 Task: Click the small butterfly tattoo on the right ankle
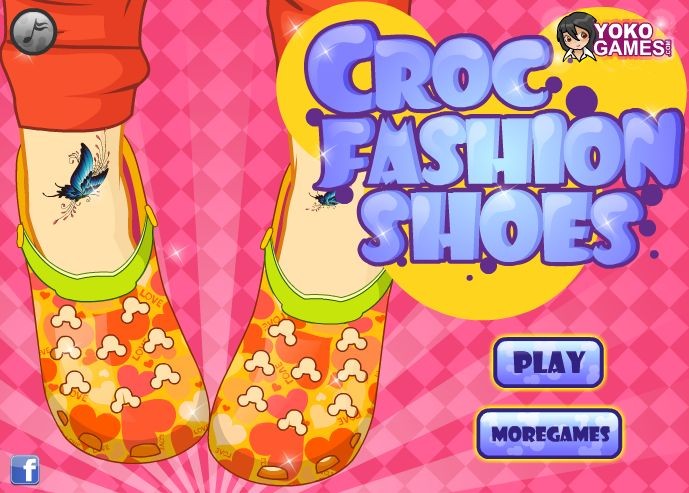324,199
